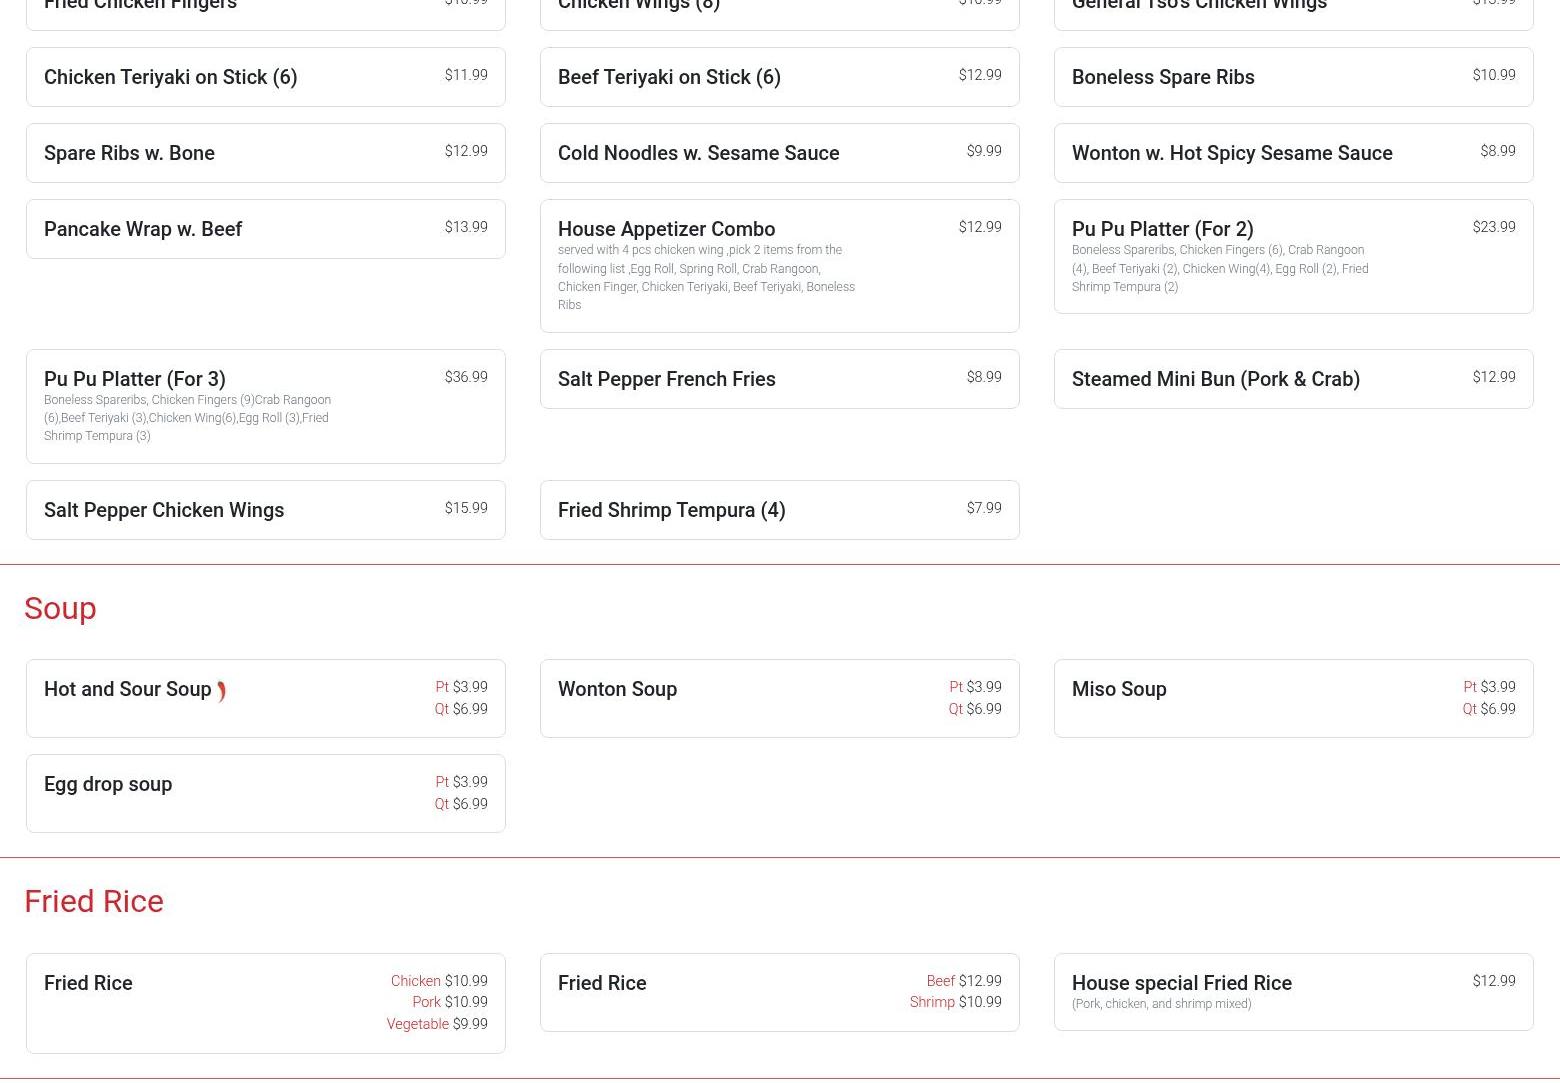
Task: Click the Soup section heading
Action: [x=60, y=608]
